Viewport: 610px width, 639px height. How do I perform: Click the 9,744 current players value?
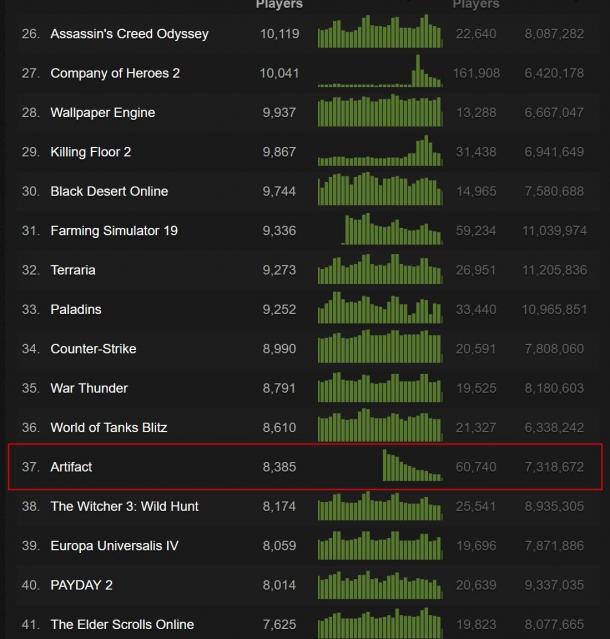(x=280, y=192)
